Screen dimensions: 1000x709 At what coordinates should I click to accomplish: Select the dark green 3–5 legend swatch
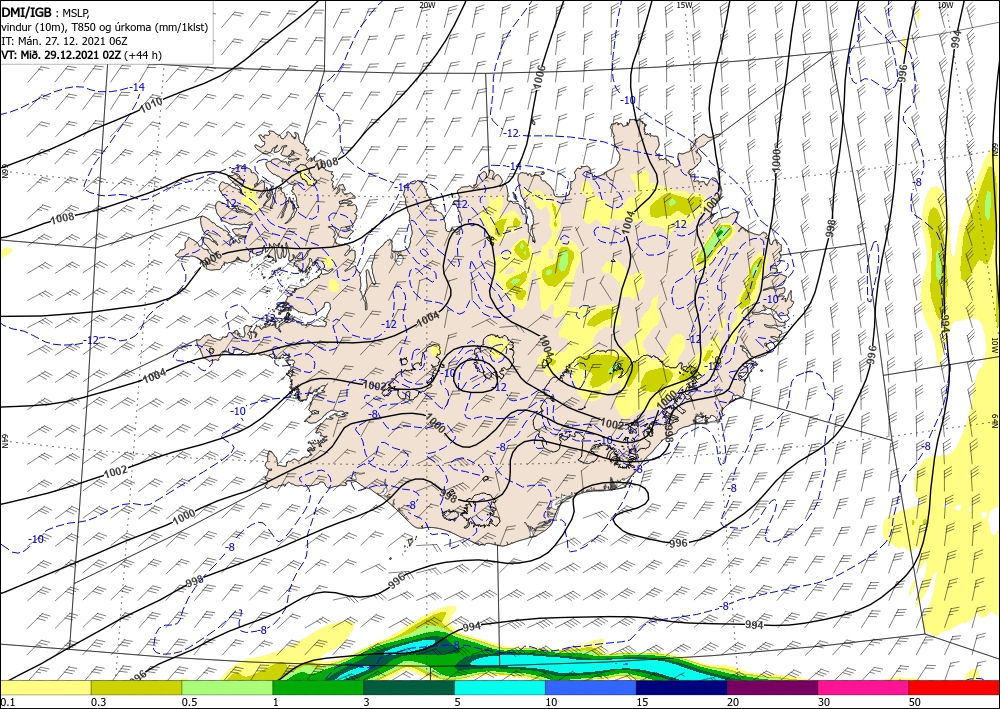(409, 688)
